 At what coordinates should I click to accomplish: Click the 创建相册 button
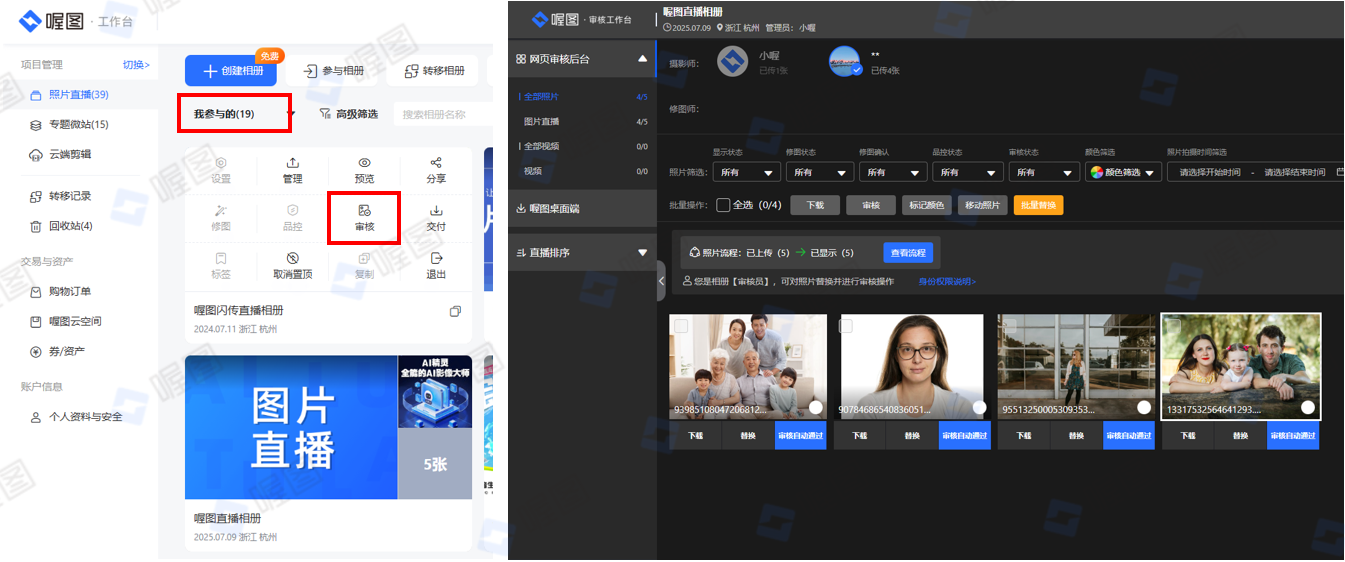tap(231, 71)
